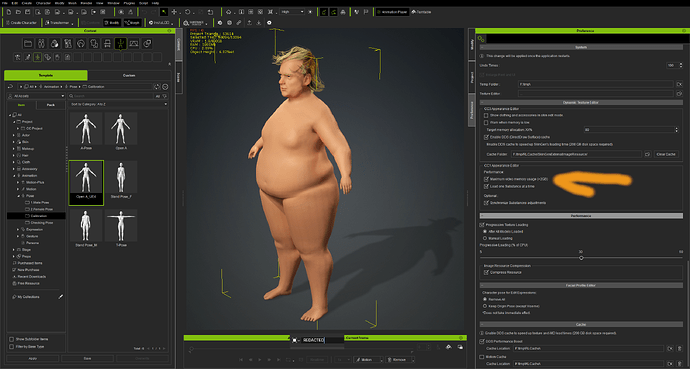Open the Project folder category icon in Content
Image resolution: width=690 pixels, height=369 pixels.
(28, 43)
